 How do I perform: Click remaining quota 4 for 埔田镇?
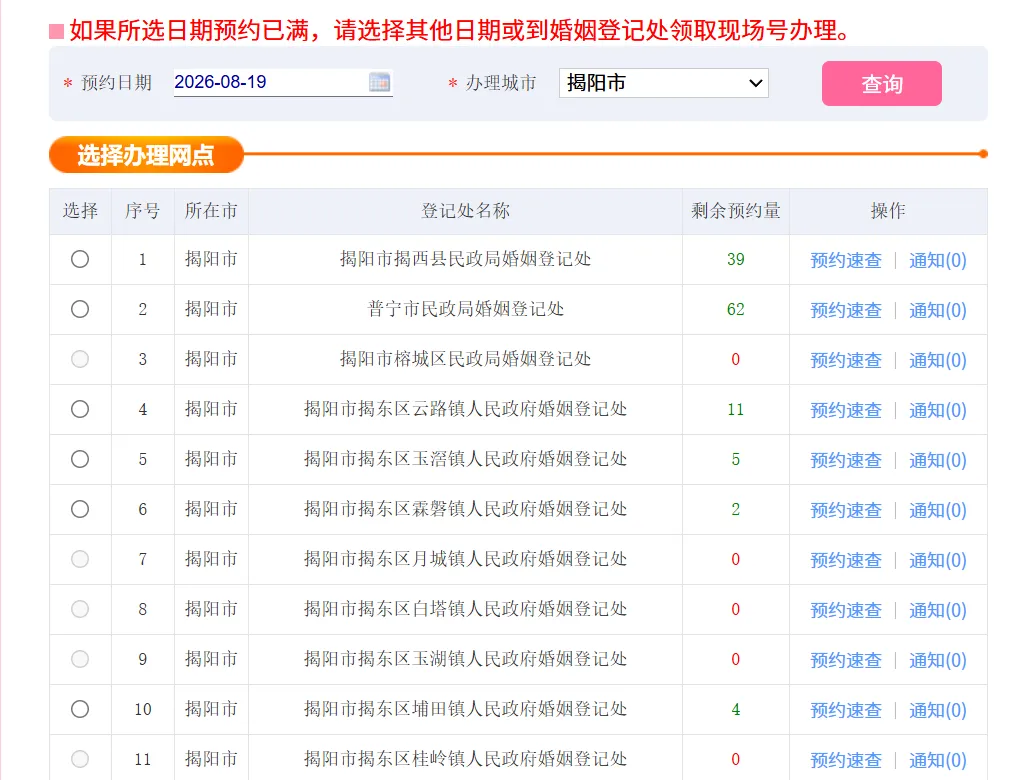point(736,709)
